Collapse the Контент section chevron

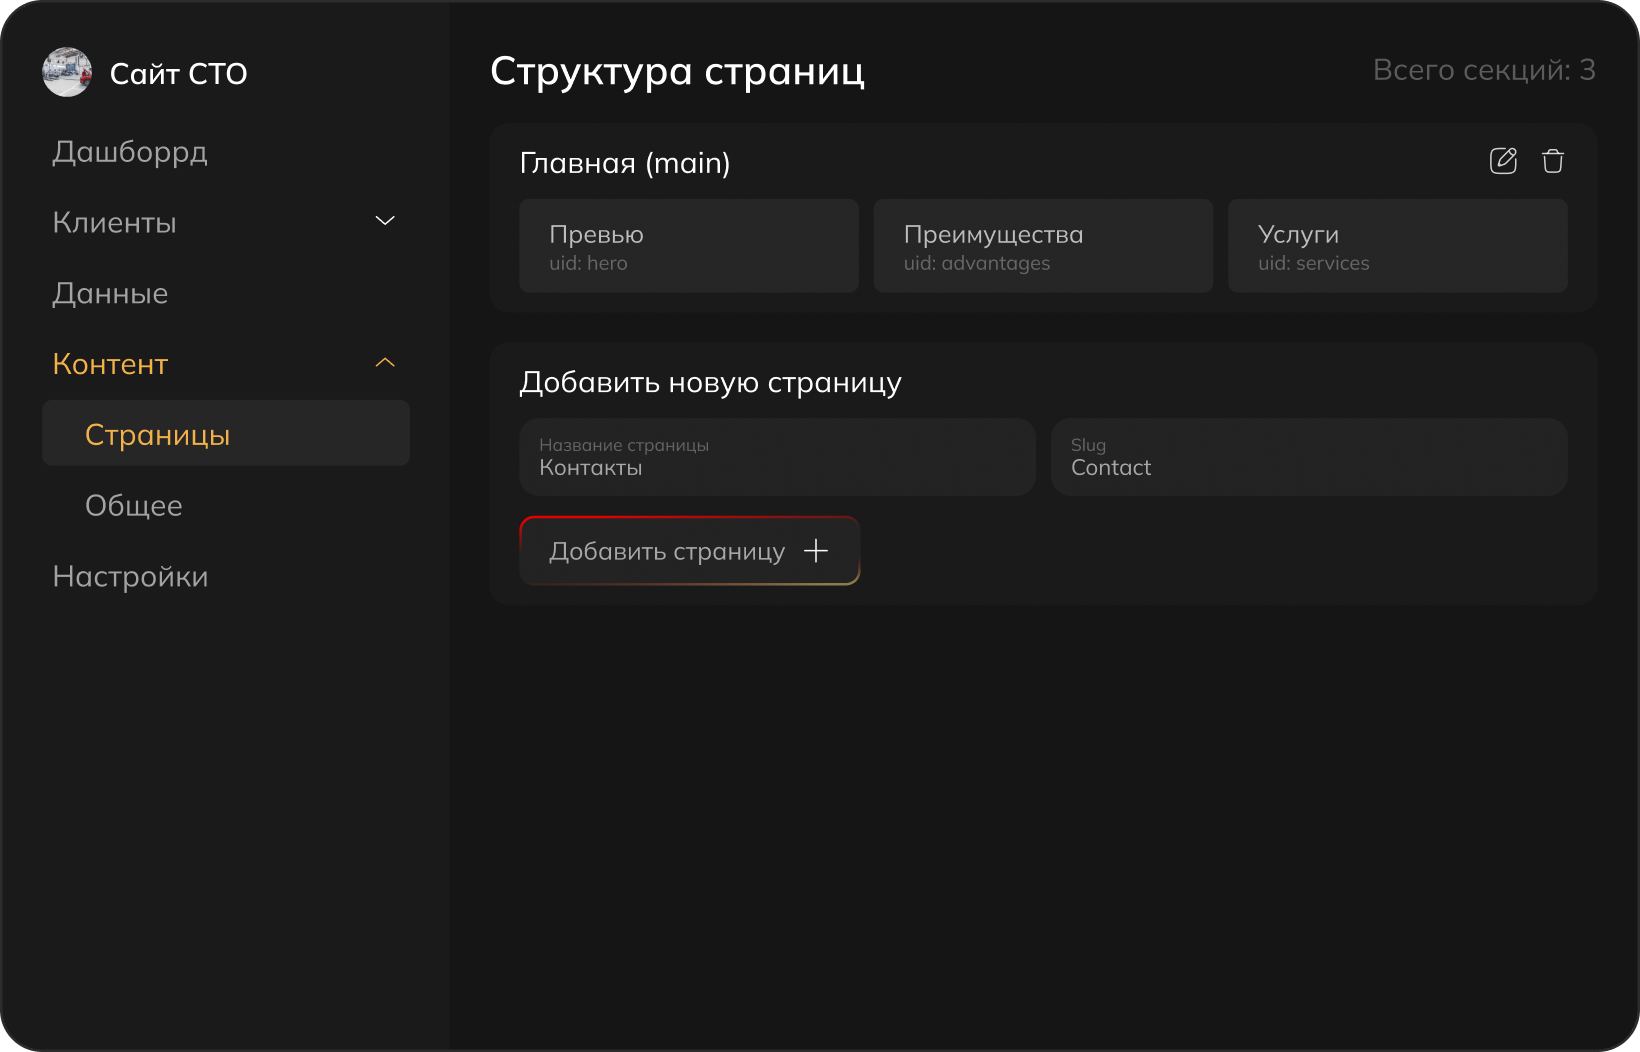pyautogui.click(x=385, y=362)
